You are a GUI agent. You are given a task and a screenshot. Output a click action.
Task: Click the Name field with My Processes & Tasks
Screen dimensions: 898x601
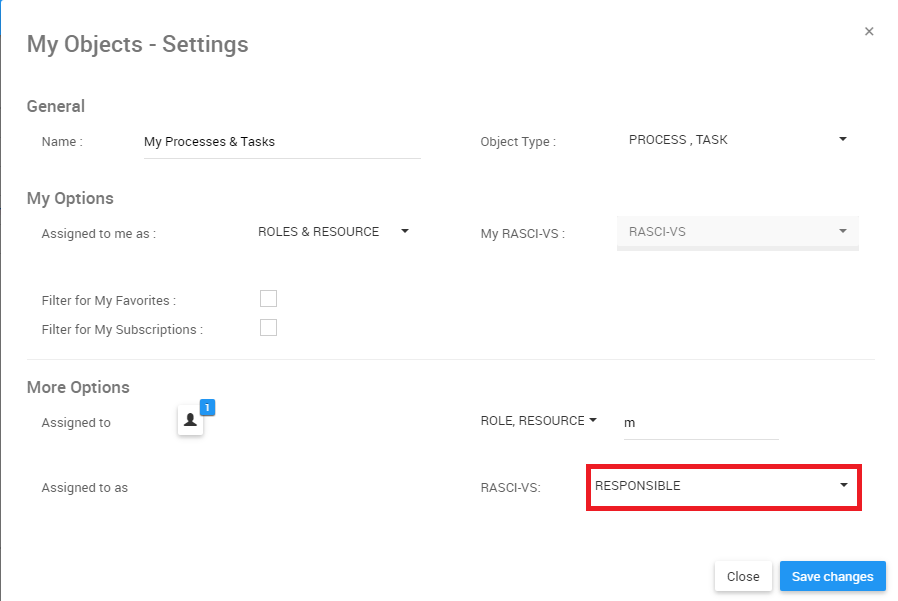[x=281, y=142]
